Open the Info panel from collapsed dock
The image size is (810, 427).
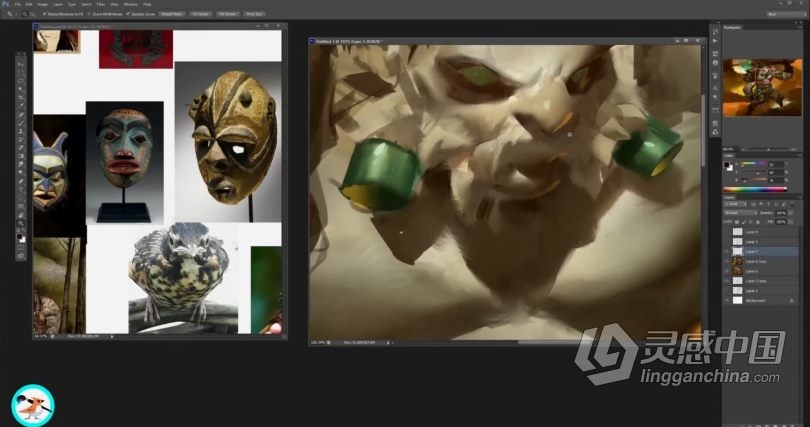715,62
